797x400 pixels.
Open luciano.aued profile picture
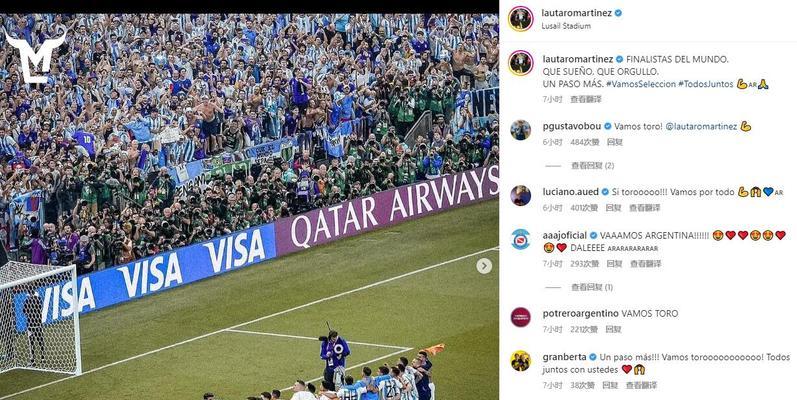click(x=520, y=196)
